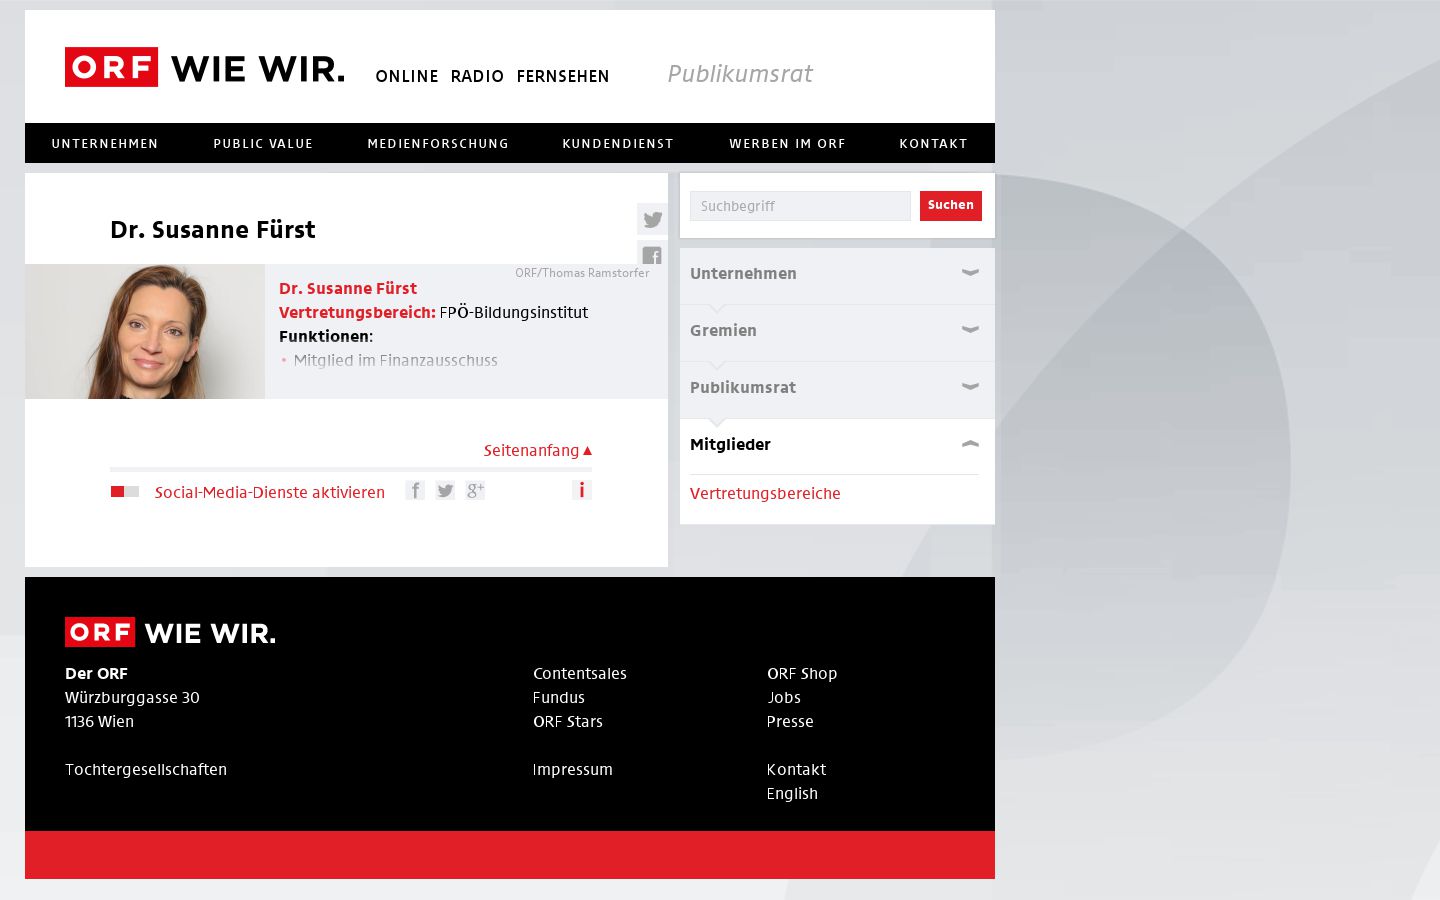Click the Suchen search button
Viewport: 1440px width, 900px height.
[x=951, y=205]
